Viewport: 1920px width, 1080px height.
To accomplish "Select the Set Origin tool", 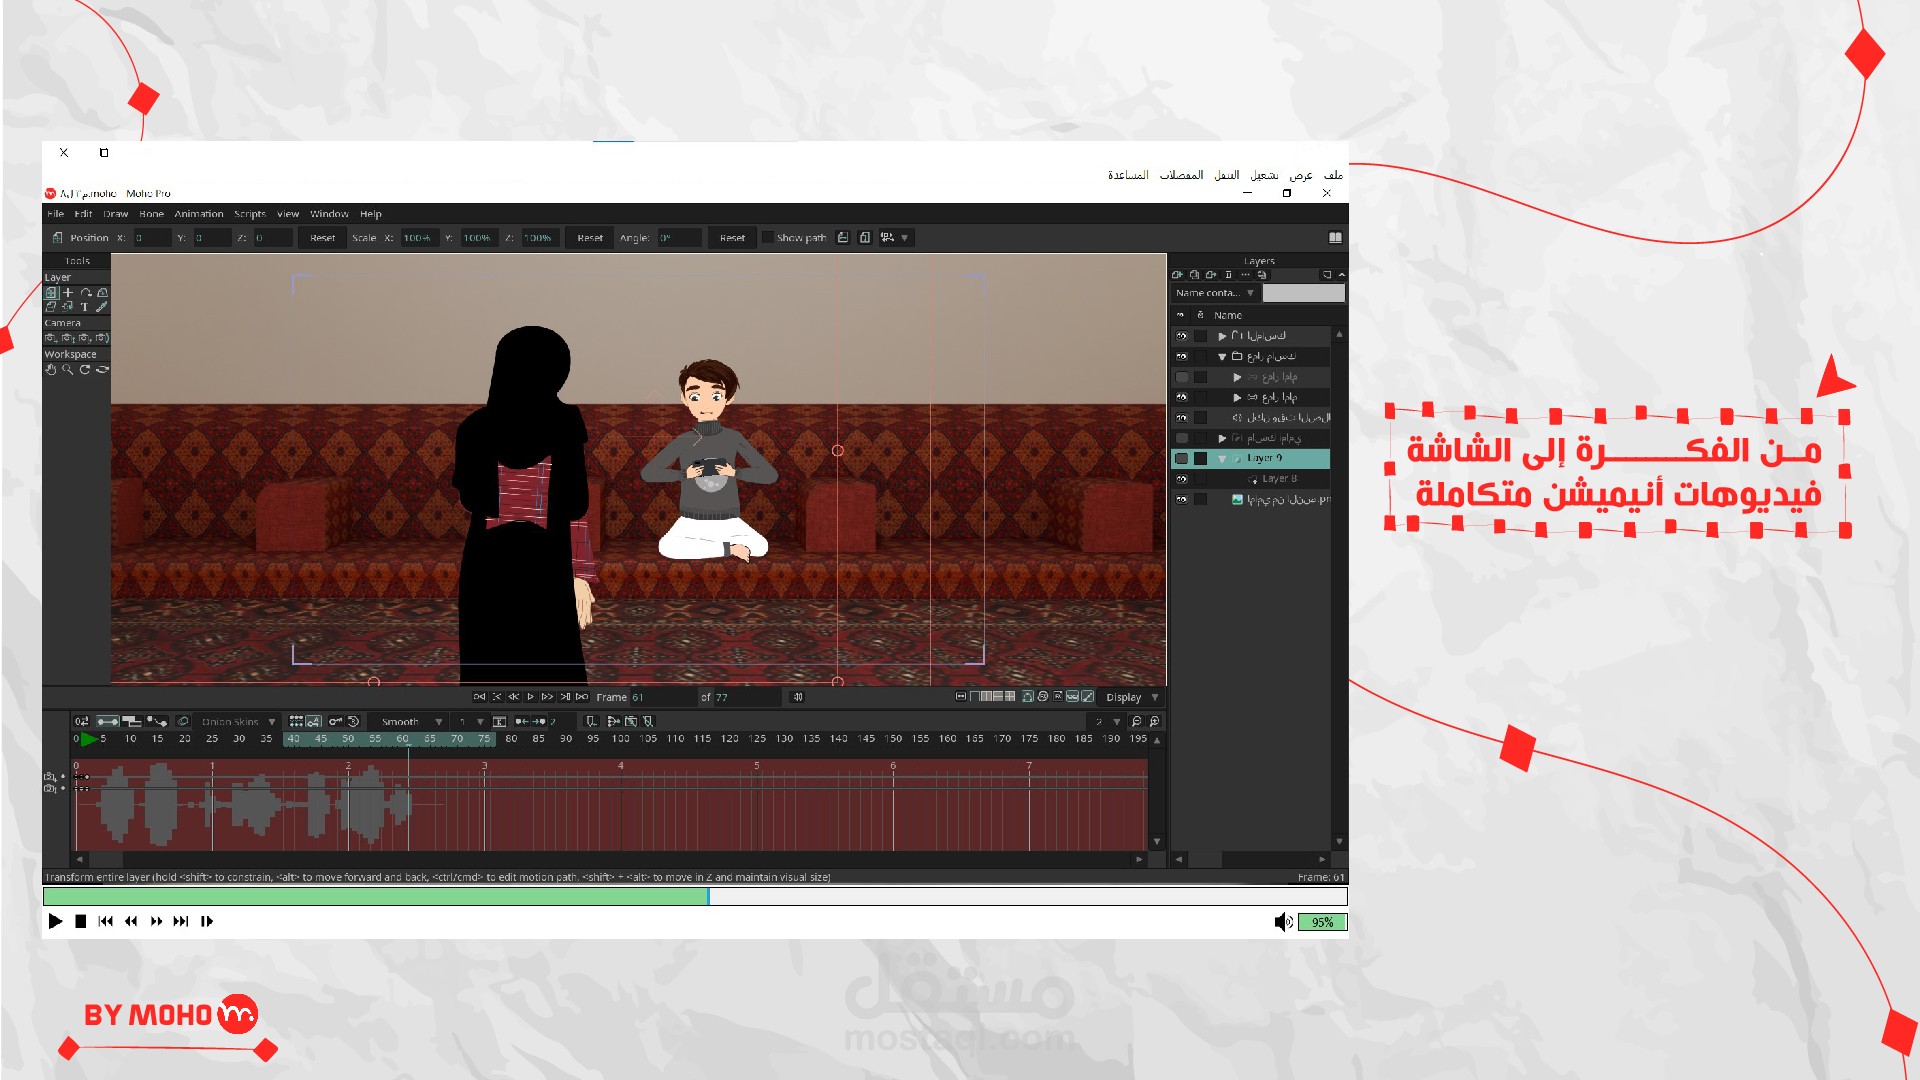I will point(68,293).
